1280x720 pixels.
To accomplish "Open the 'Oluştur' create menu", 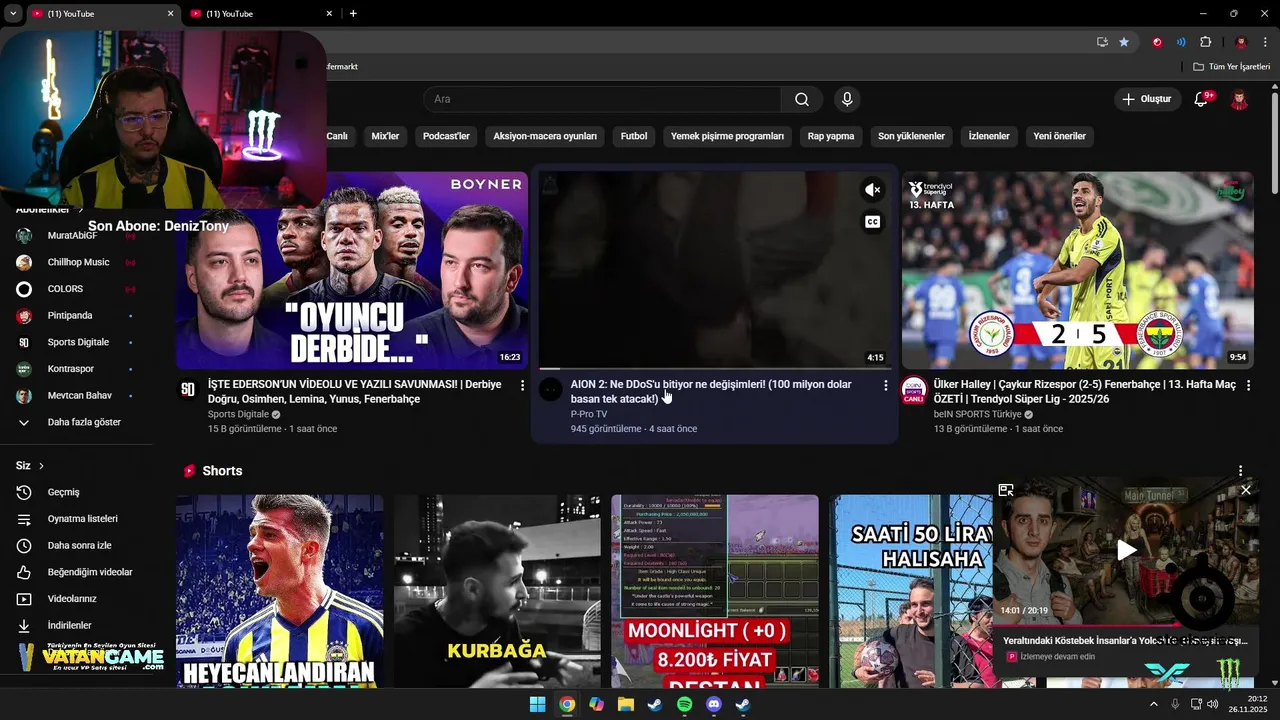I will point(1146,99).
